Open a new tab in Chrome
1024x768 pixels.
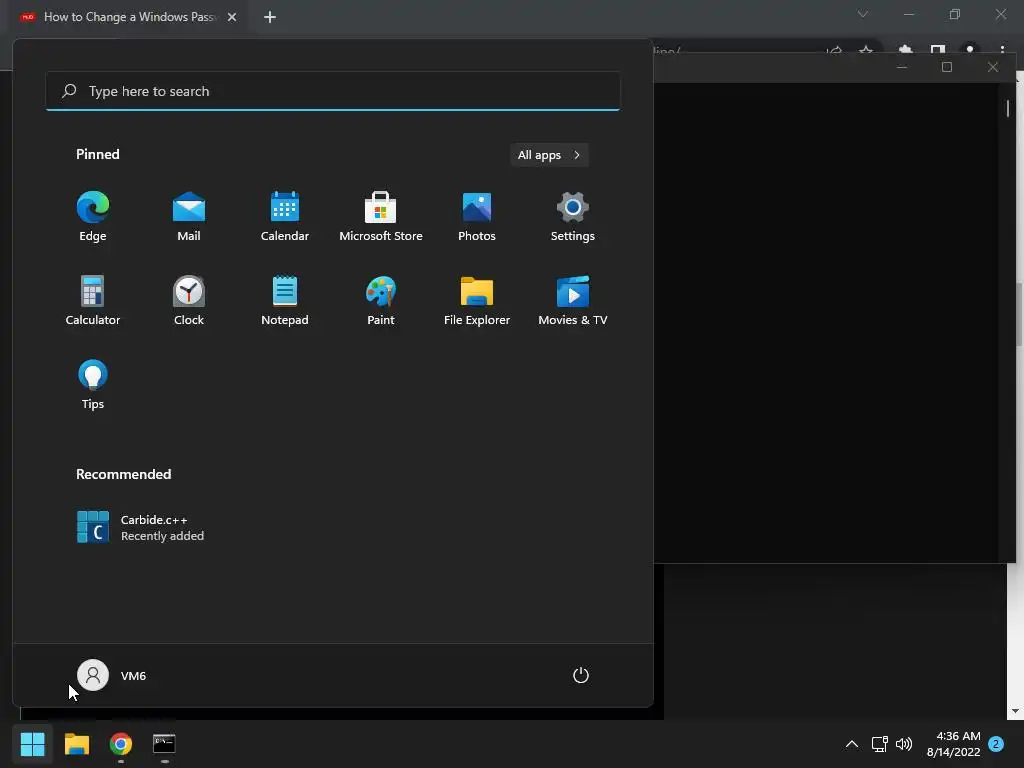click(270, 17)
